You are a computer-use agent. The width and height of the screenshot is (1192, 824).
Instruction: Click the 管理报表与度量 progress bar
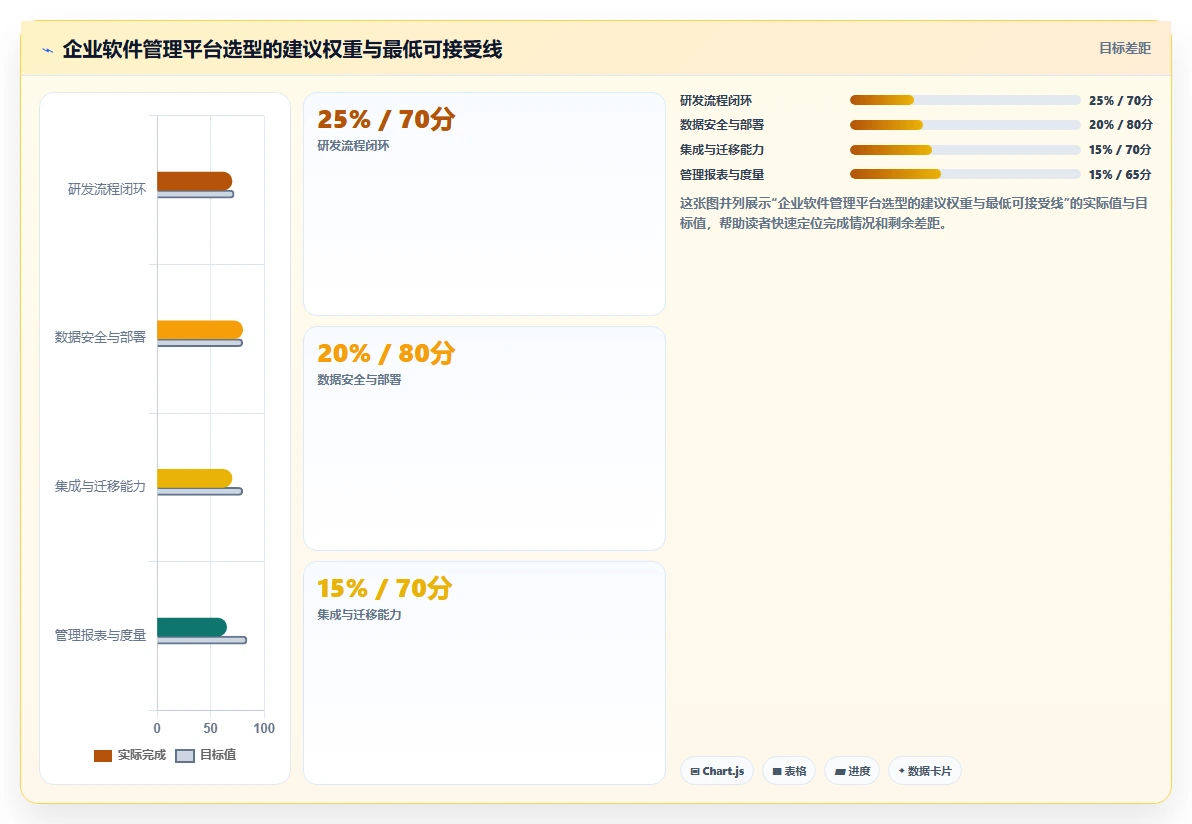pos(965,174)
